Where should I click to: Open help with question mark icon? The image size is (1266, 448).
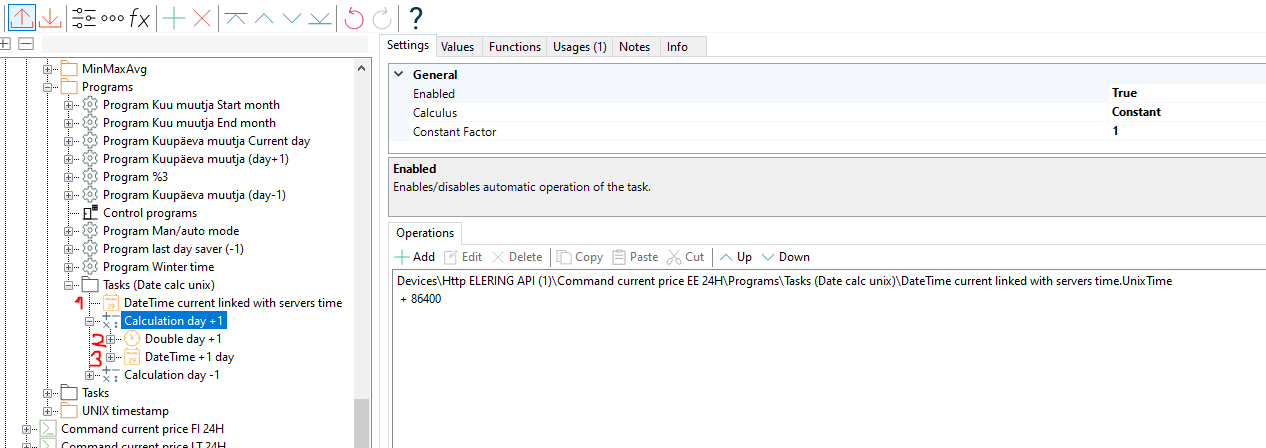click(416, 17)
